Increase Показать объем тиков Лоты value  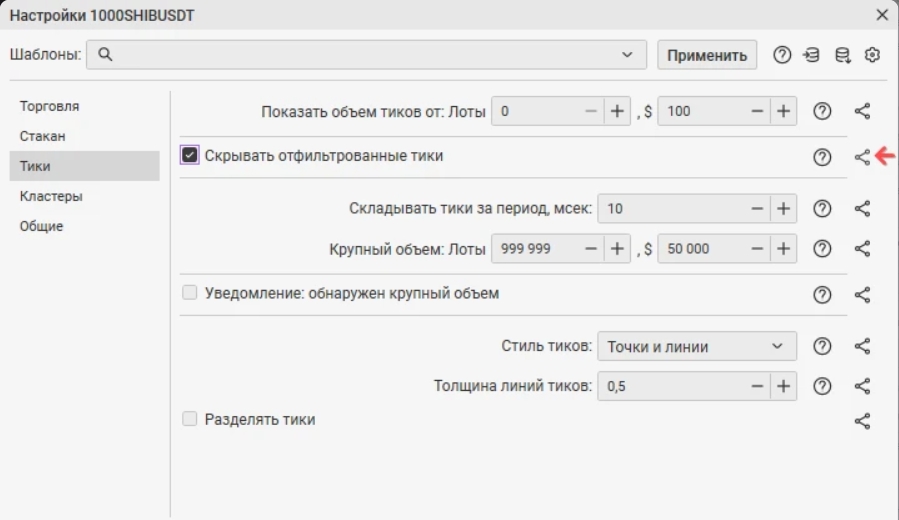click(x=617, y=111)
